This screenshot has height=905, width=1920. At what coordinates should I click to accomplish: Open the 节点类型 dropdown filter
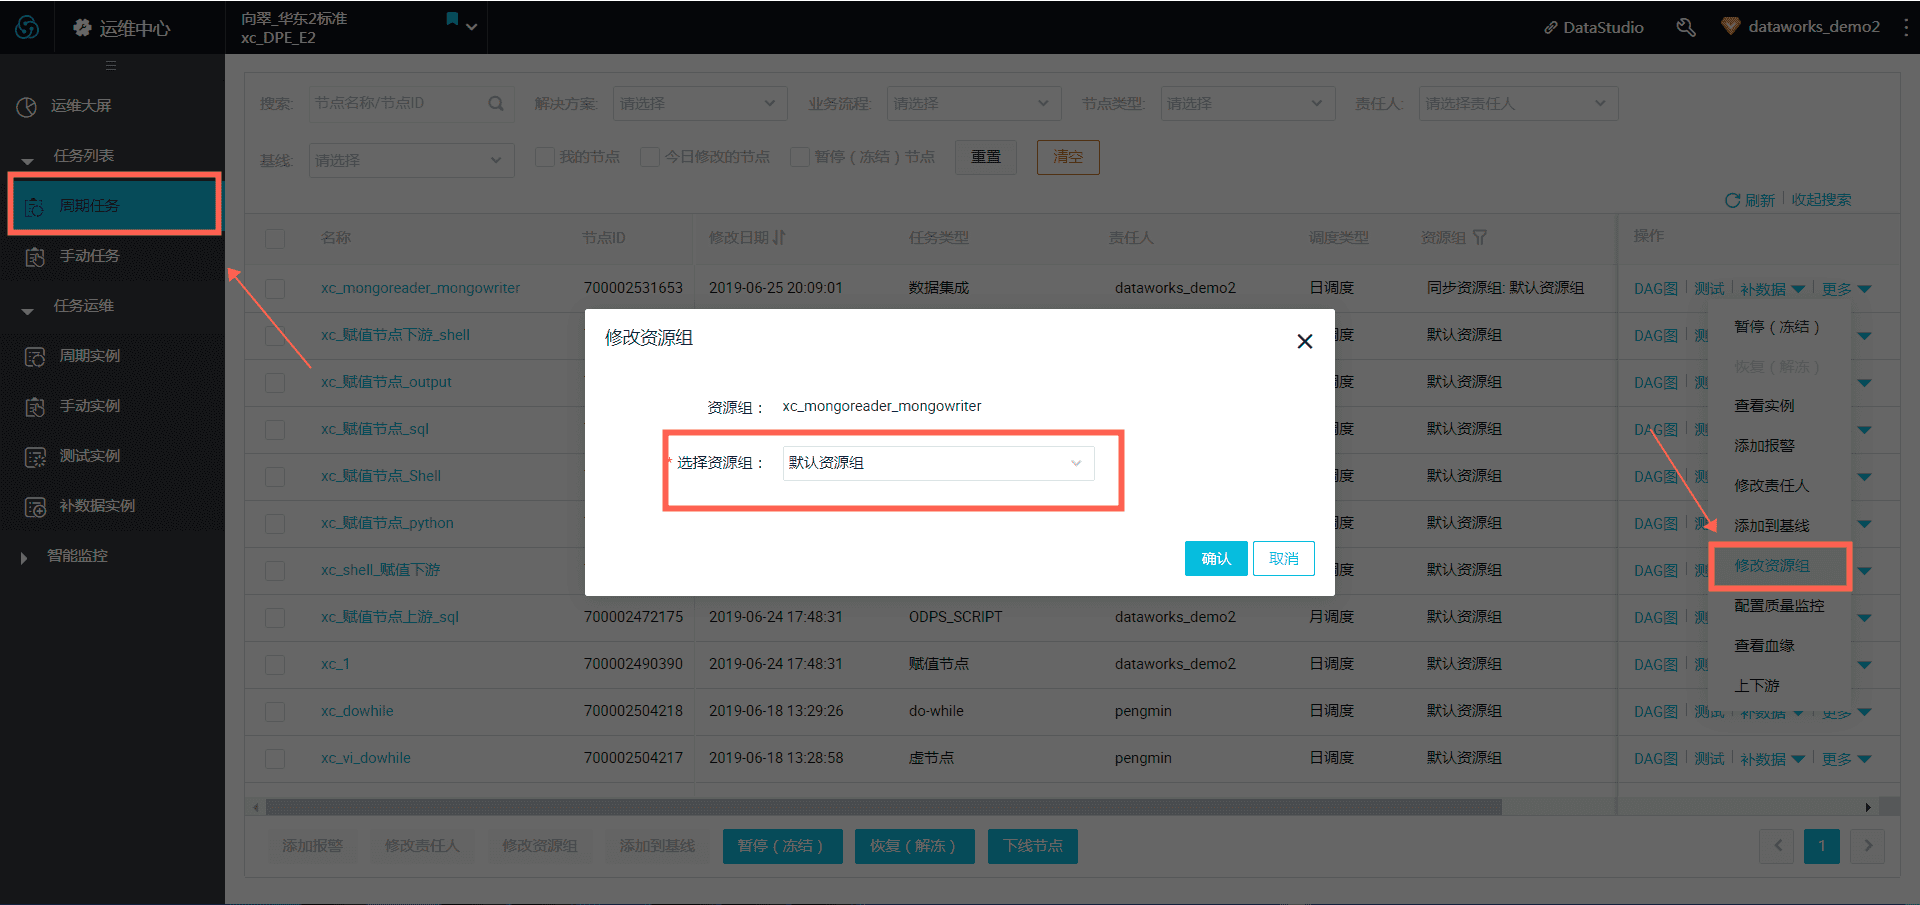(x=1246, y=103)
